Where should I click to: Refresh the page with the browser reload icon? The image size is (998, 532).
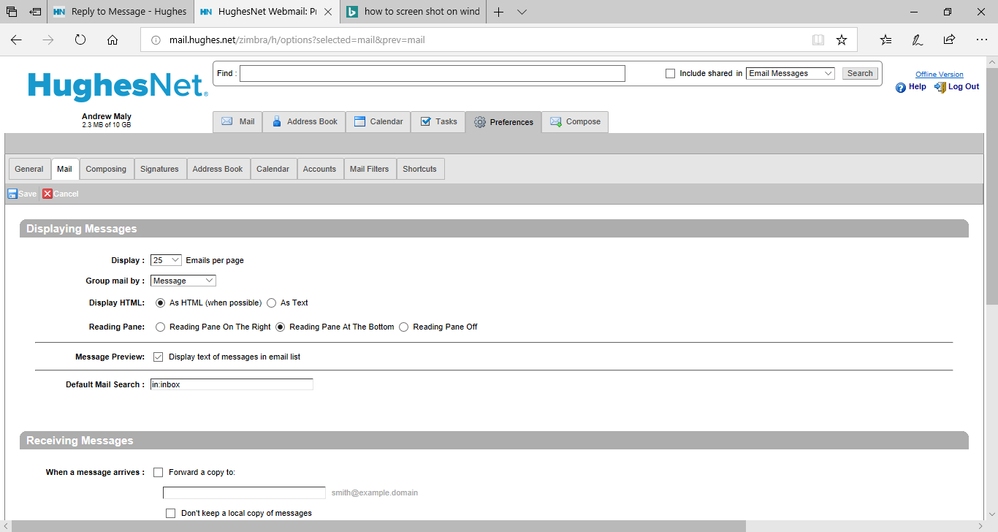click(80, 40)
